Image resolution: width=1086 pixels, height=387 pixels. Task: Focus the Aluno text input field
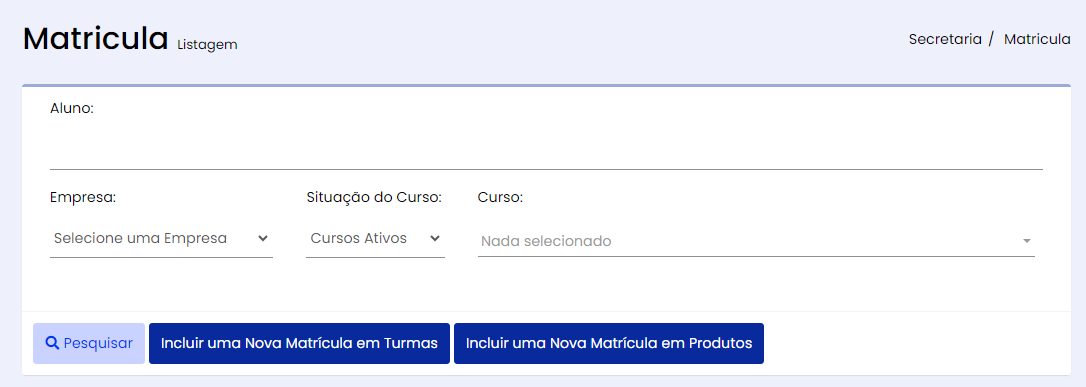point(546,147)
